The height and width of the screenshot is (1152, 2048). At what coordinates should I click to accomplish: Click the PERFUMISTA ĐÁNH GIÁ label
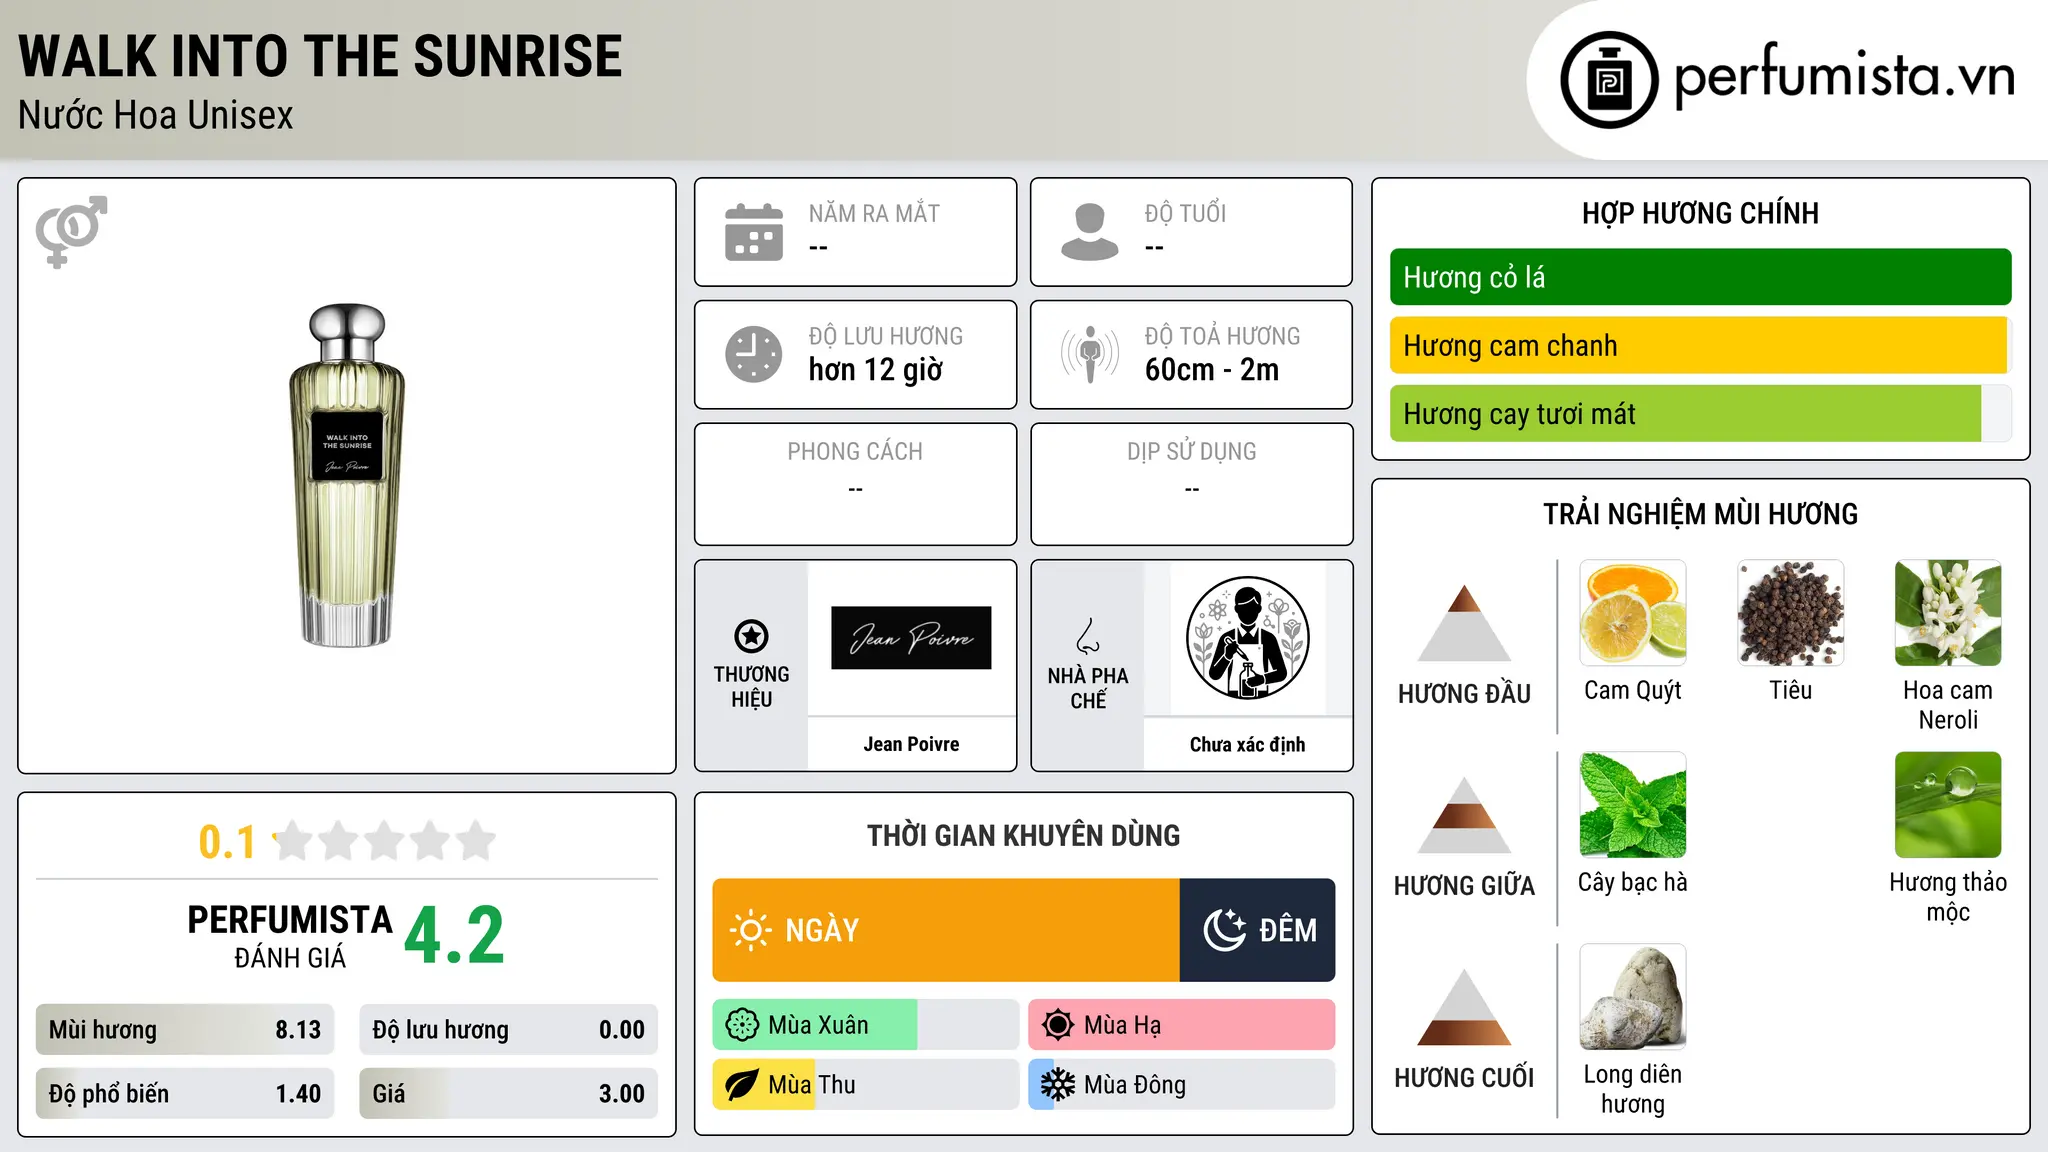[x=290, y=936]
